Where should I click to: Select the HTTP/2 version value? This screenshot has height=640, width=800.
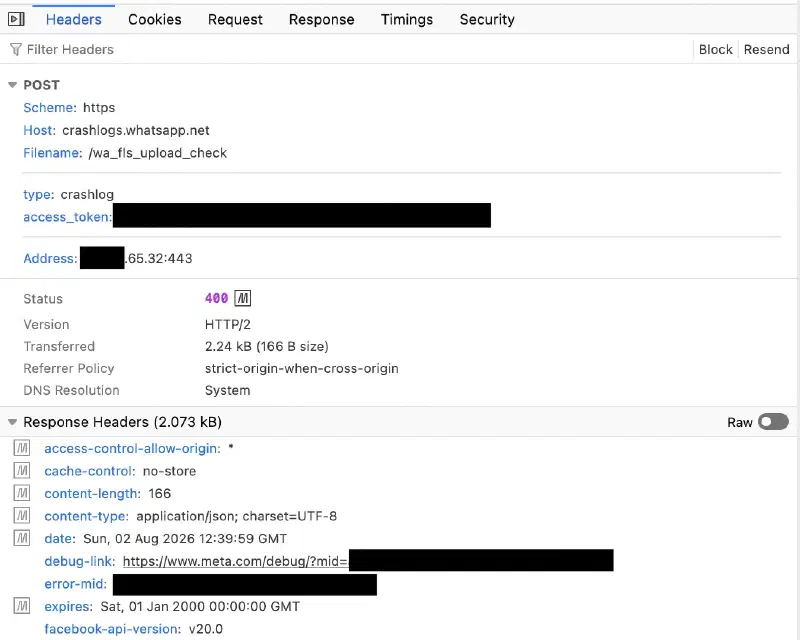[228, 325]
